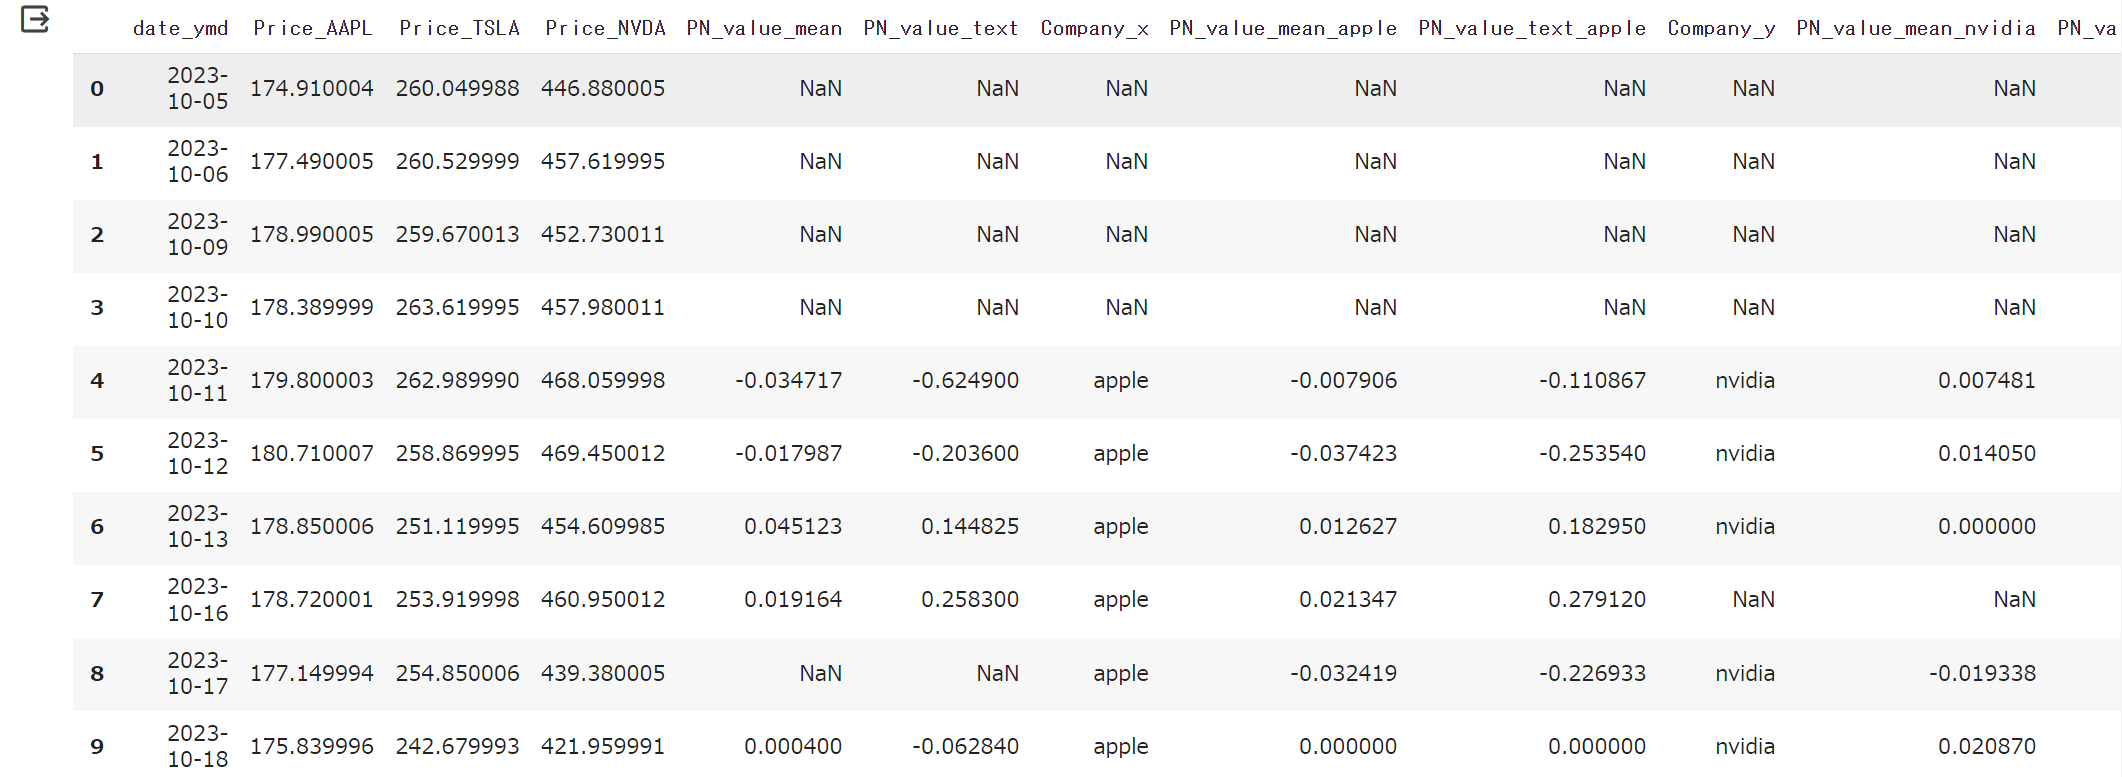
Task: Click the date cell 2023-10-10
Action: (197, 308)
